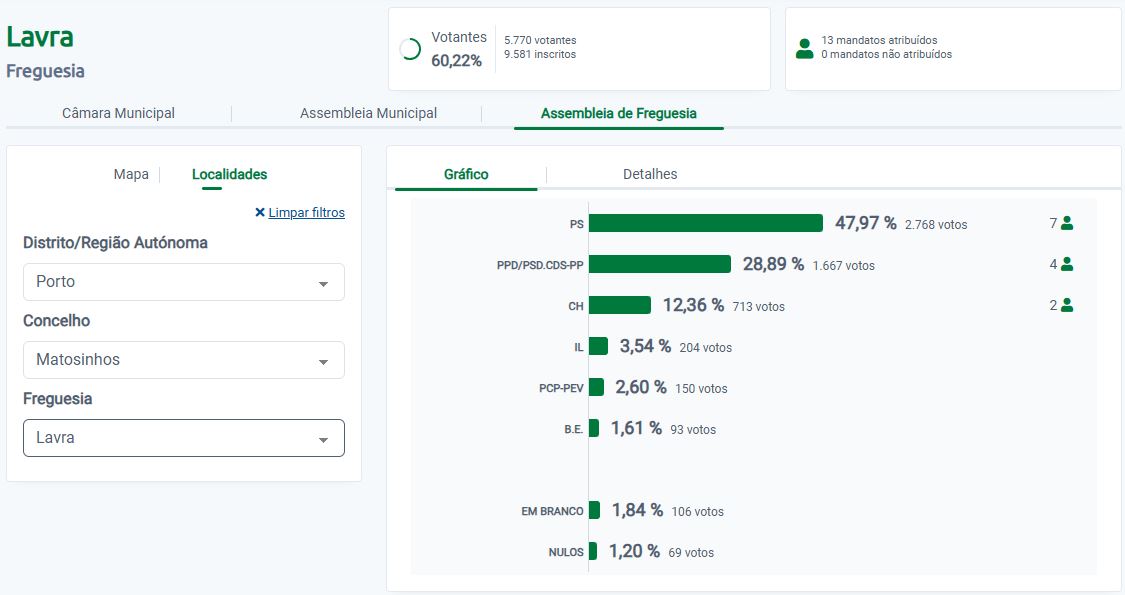Click the PPD/PSD.CDS-PP seats person icon
This screenshot has width=1125, height=595.
pos(1067,265)
